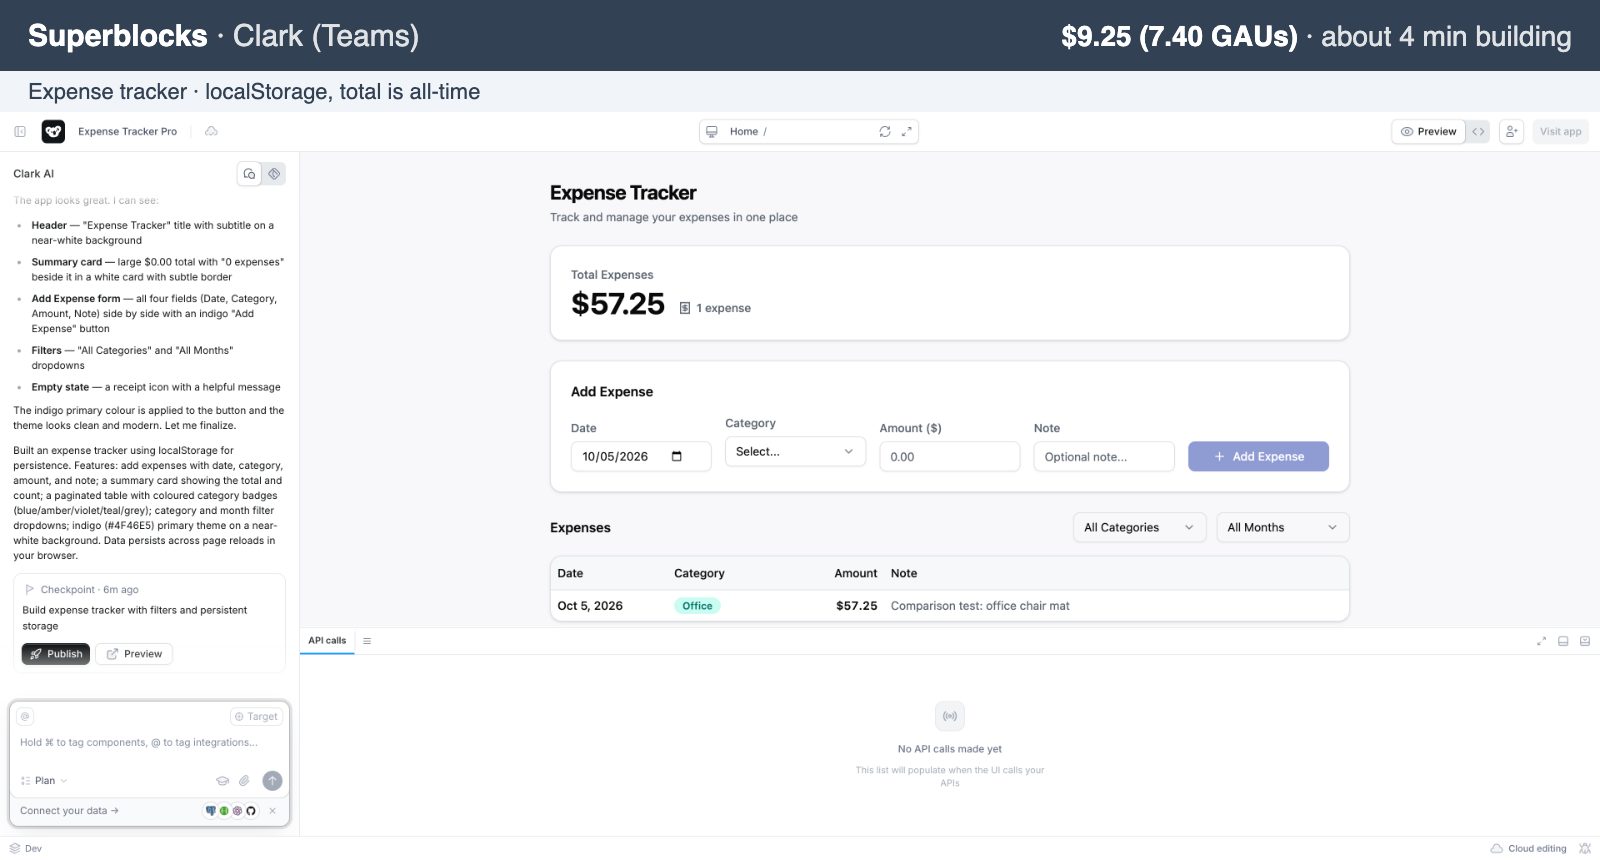The height and width of the screenshot is (860, 1600).
Task: Open the Plan mode dropdown
Action: 44,781
